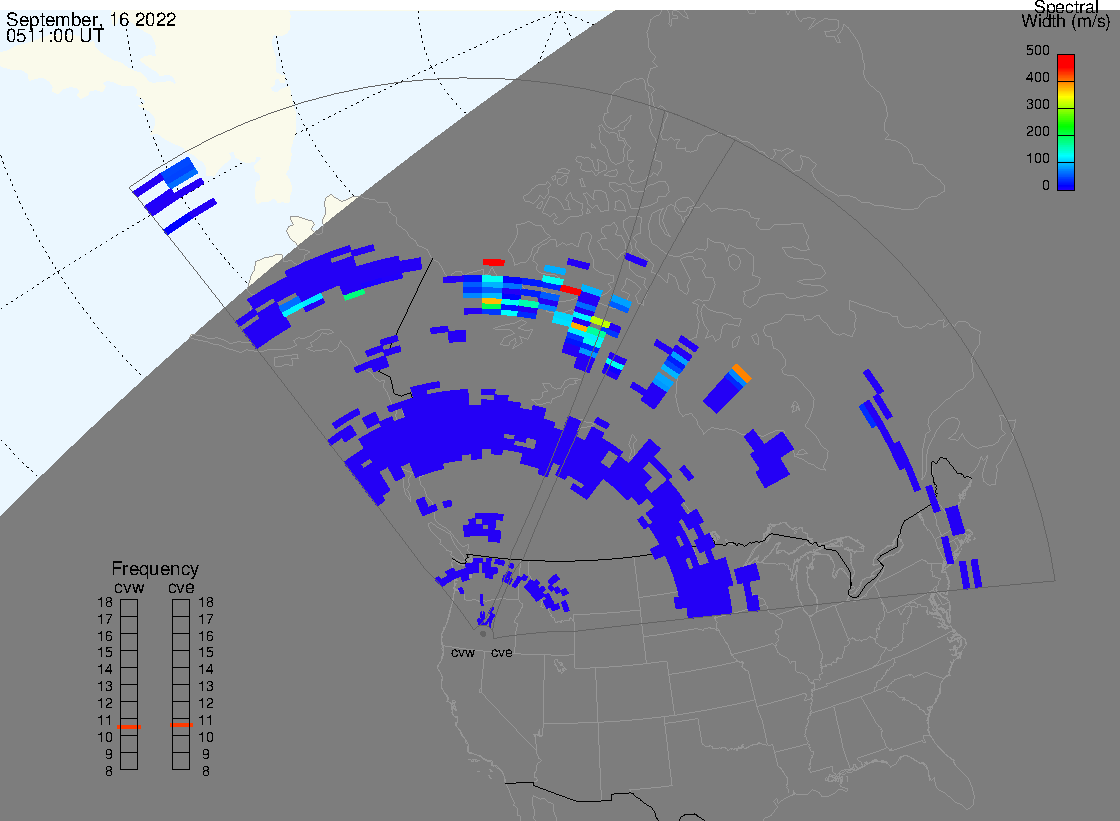
Task: Click the spectral width color bar
Action: click(1066, 122)
